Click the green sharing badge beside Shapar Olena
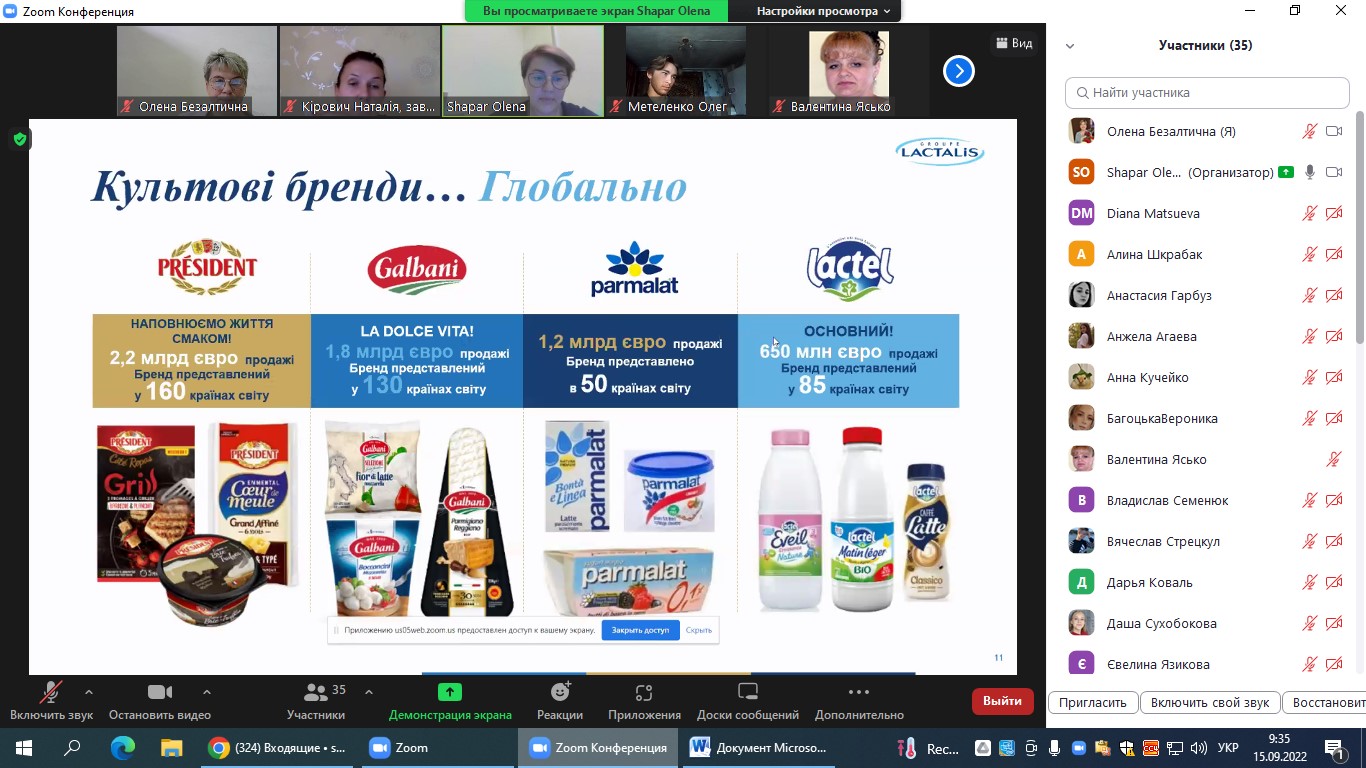The width and height of the screenshot is (1366, 768). tap(1286, 172)
